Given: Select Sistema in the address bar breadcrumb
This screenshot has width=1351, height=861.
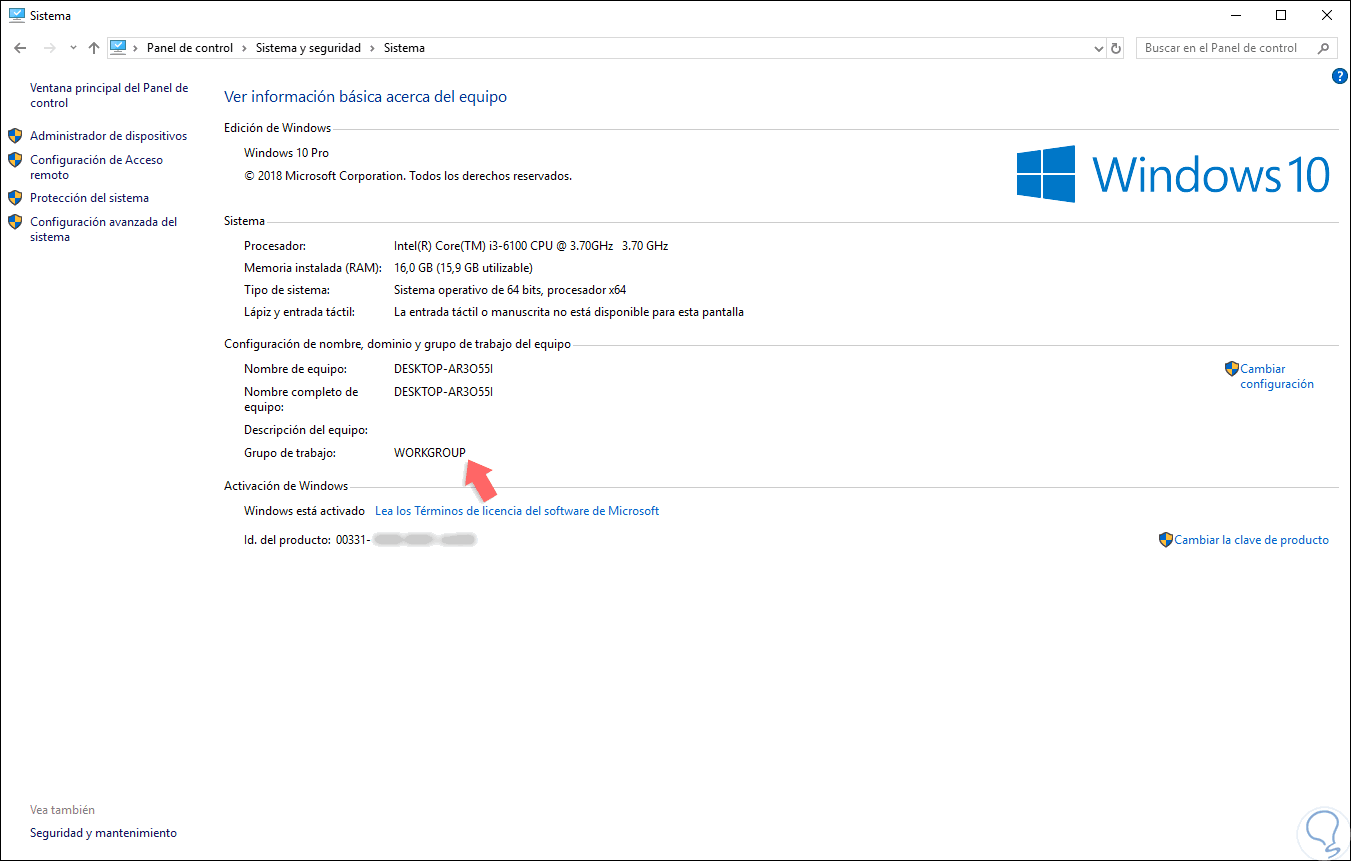Looking at the screenshot, I should [404, 48].
